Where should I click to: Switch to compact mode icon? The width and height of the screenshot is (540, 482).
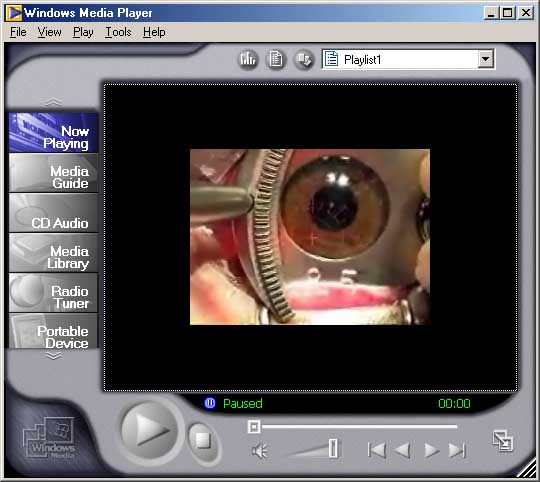coord(502,441)
